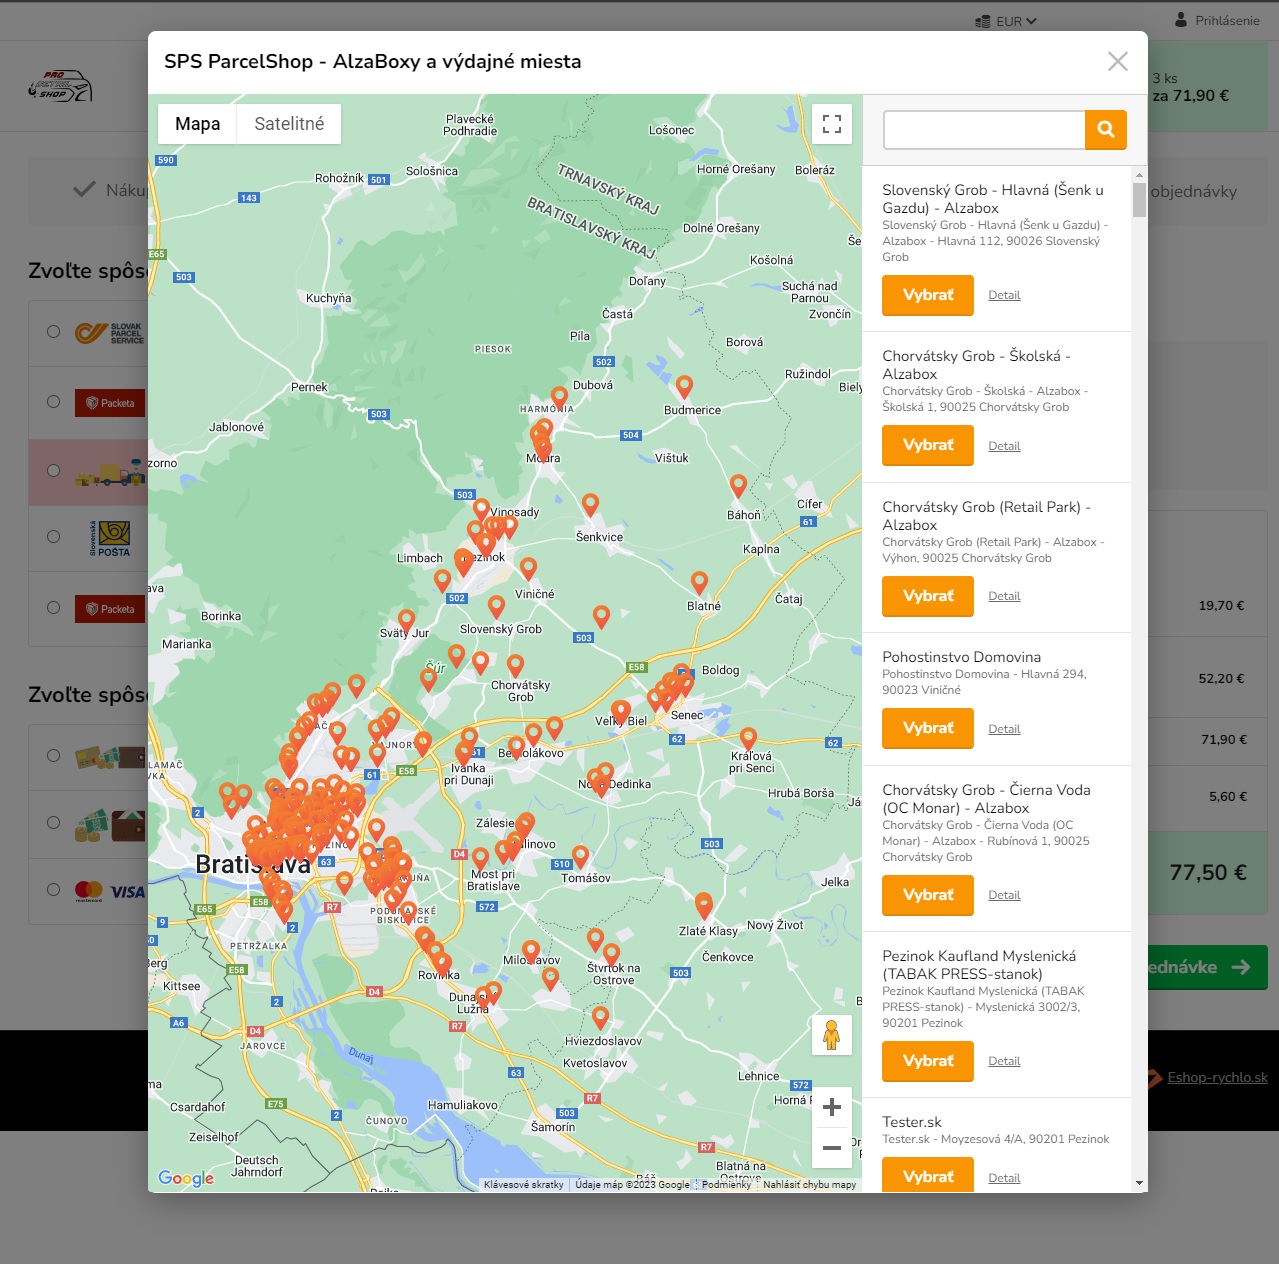
Task: Click map pin at Kráľová pri Senci
Action: (748, 739)
